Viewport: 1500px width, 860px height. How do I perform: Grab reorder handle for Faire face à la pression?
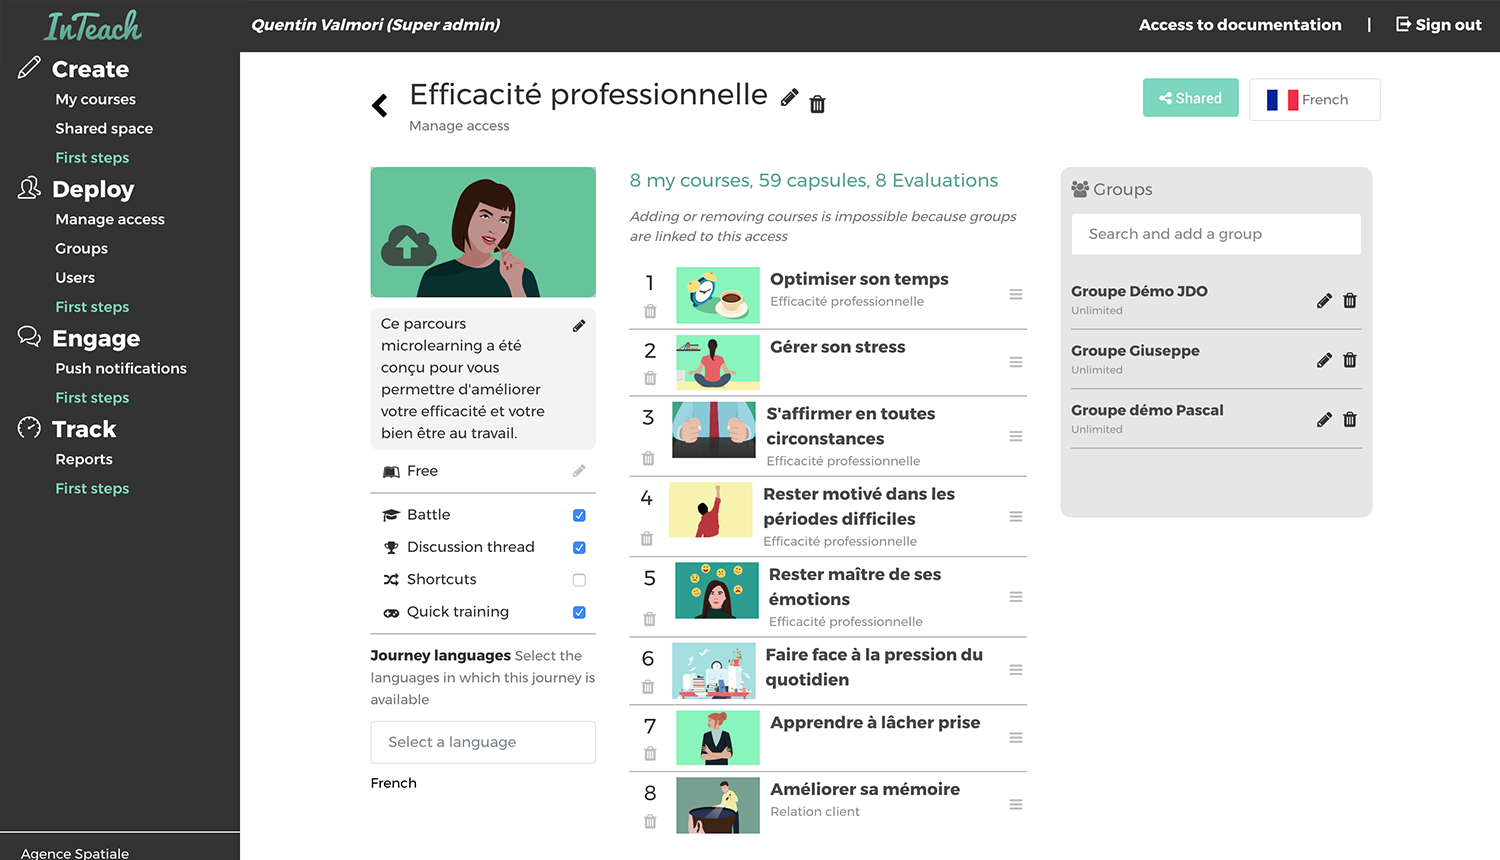(x=1016, y=670)
